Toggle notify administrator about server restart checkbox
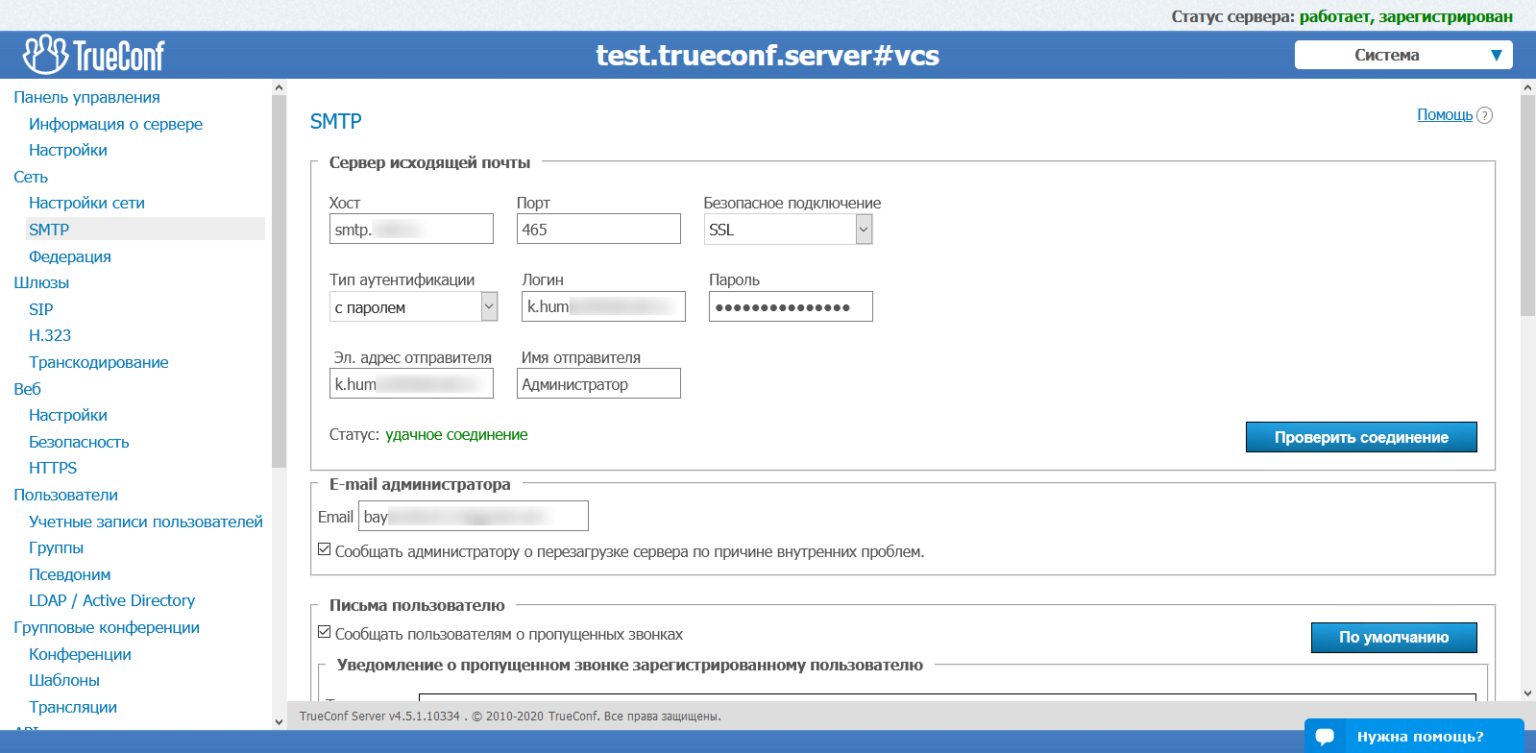This screenshot has width=1536, height=753. 324,550
